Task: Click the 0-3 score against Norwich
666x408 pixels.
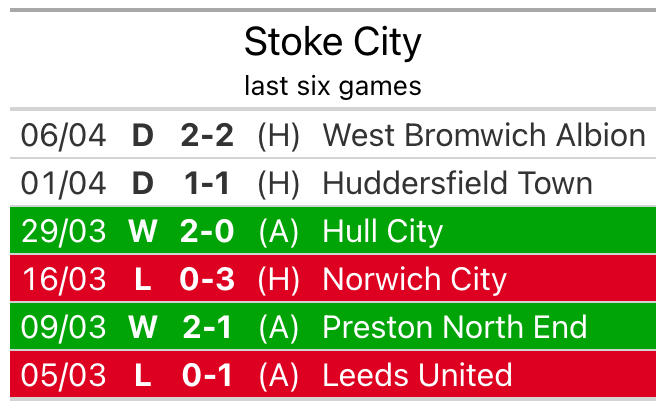Action: click(207, 279)
